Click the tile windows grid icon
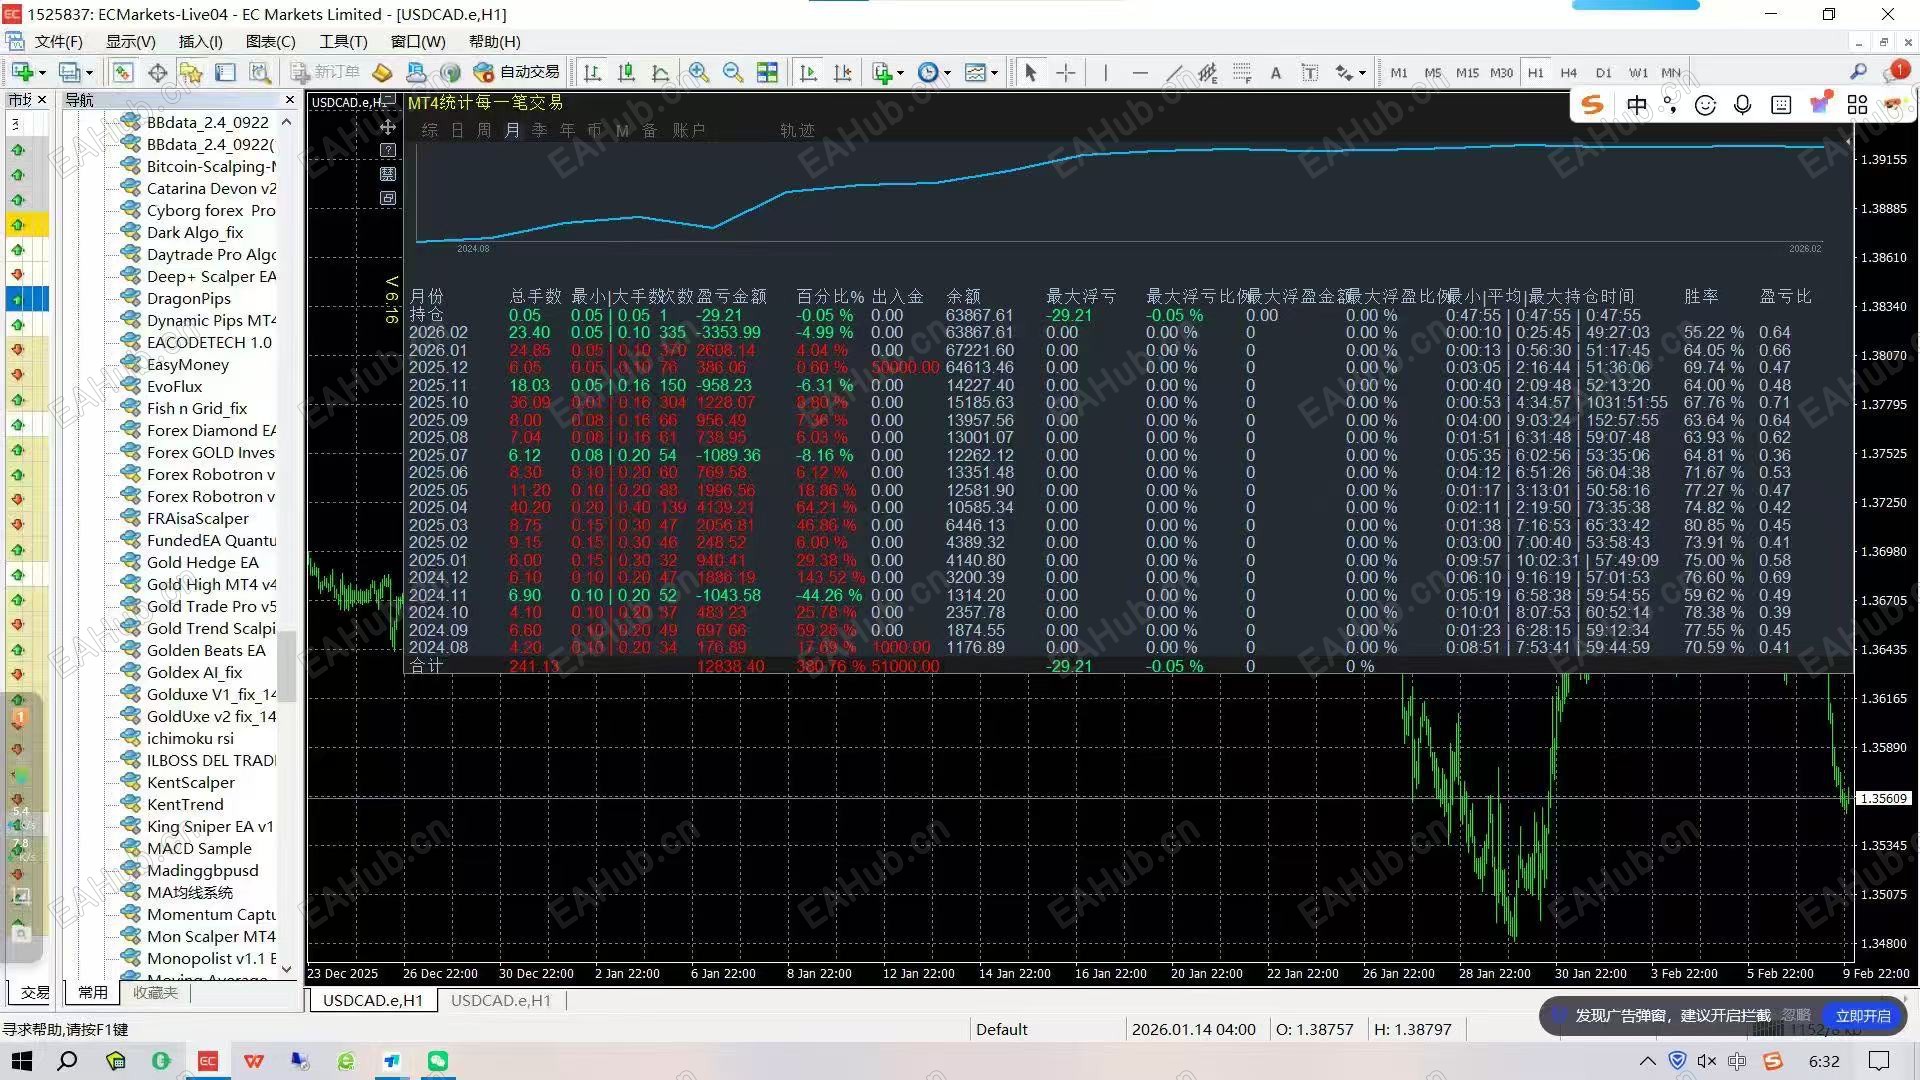 tap(767, 72)
